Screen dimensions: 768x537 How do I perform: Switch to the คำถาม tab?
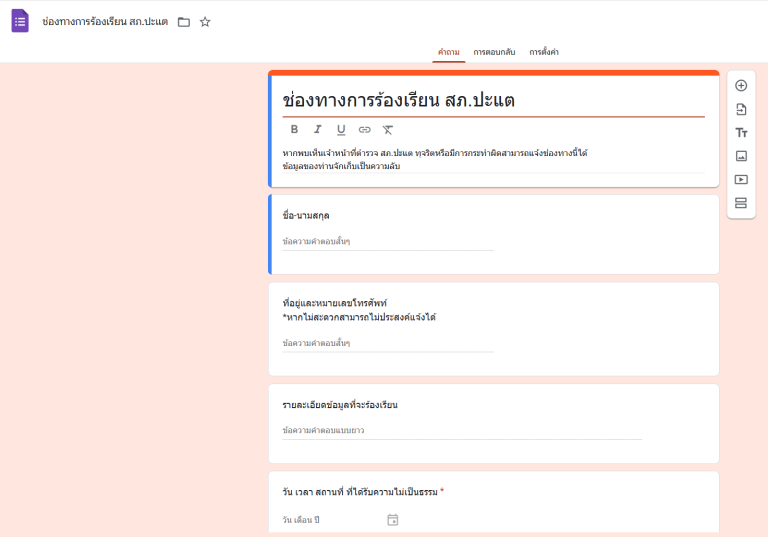[448, 52]
